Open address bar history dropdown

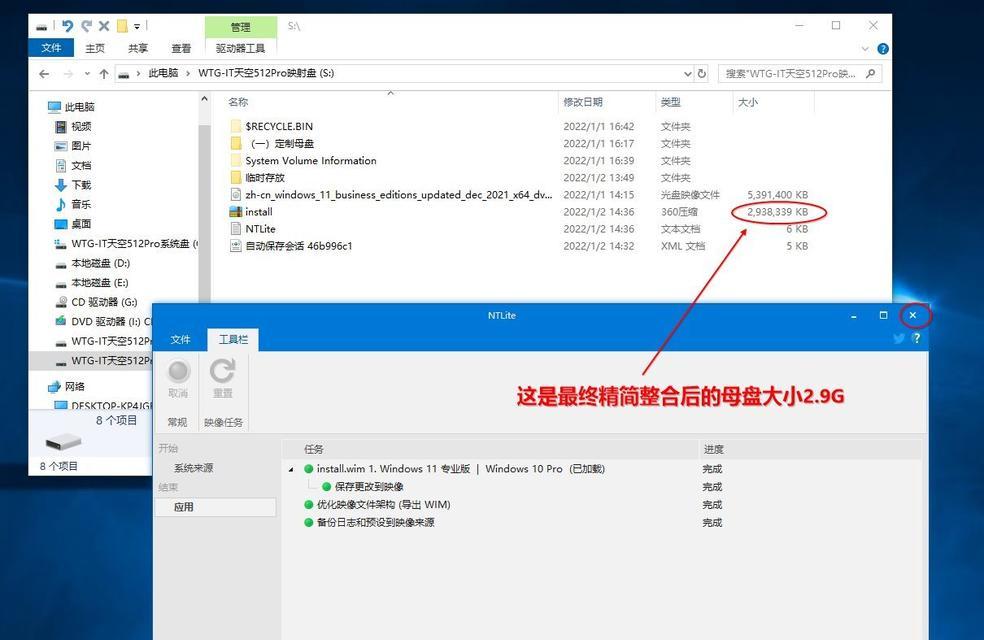click(688, 73)
